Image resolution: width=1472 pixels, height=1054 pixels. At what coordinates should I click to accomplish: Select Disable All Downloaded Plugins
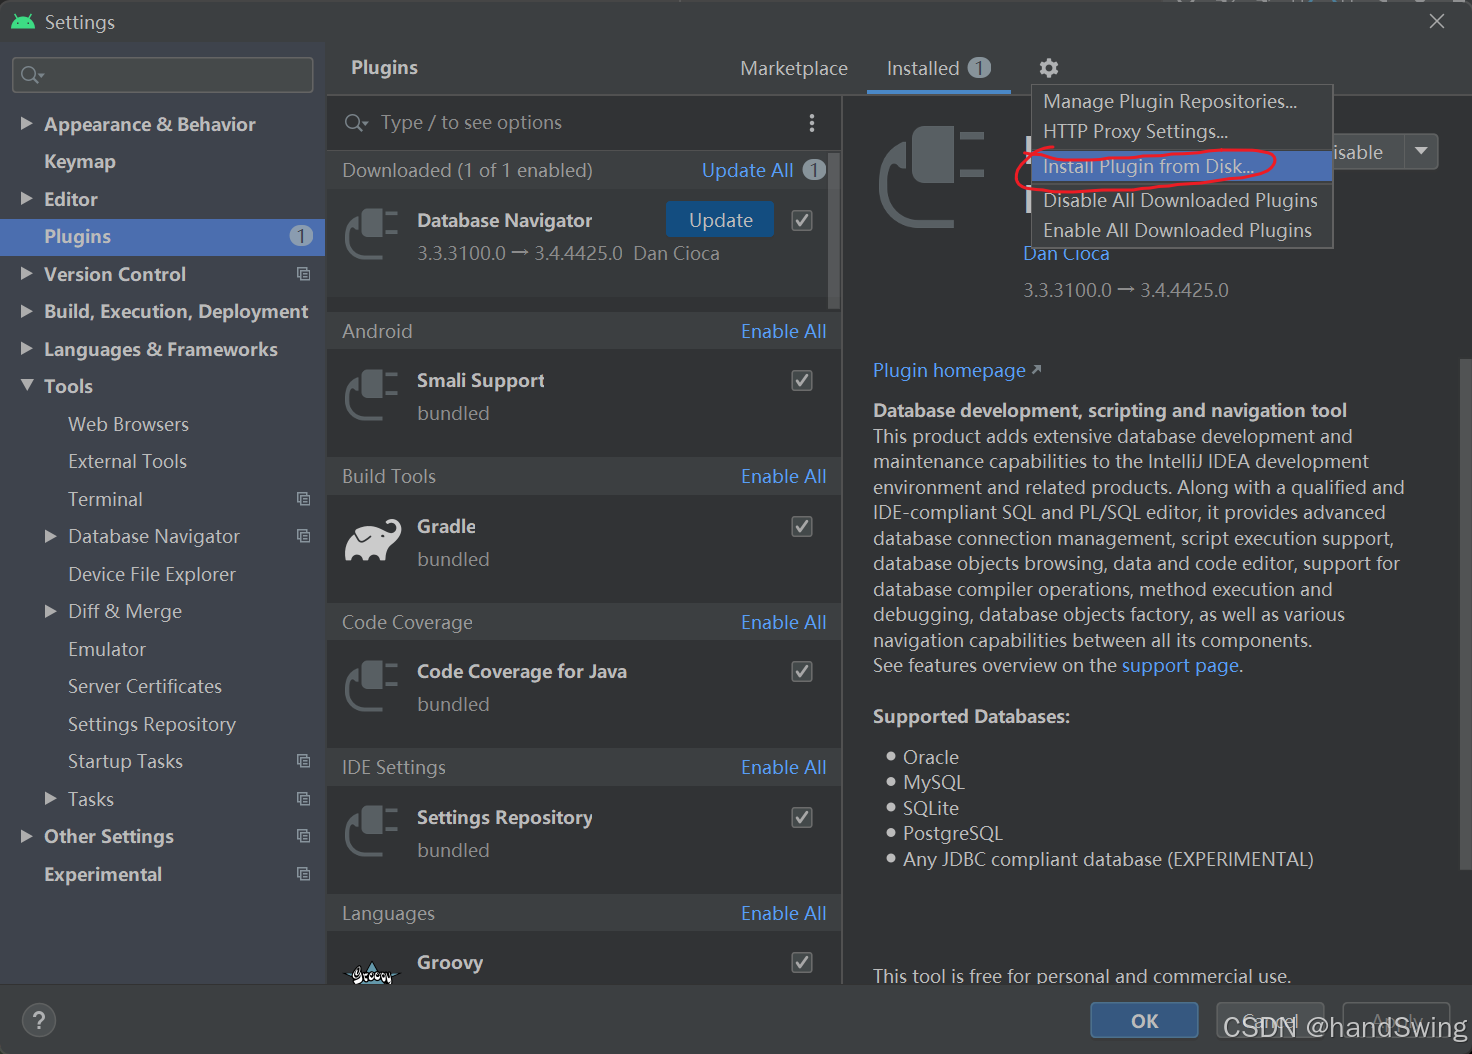[1180, 200]
